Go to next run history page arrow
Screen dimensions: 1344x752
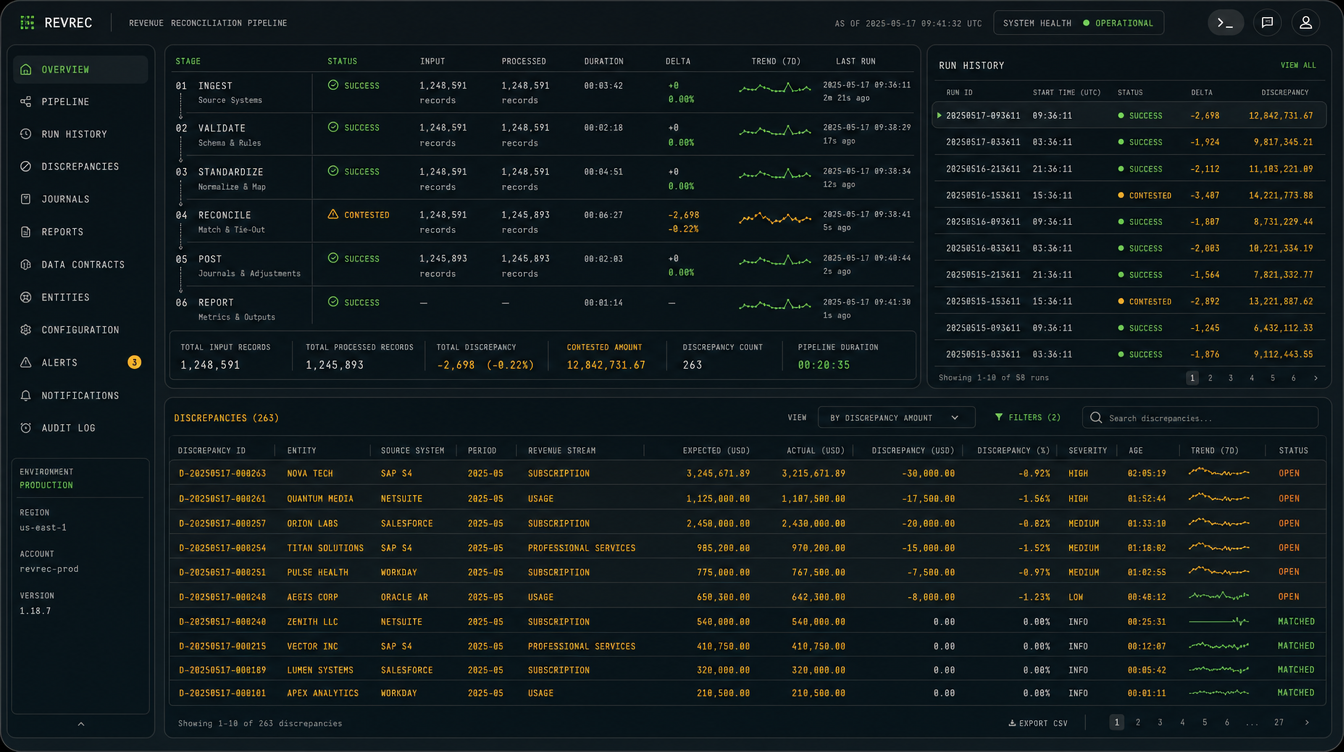[1315, 378]
